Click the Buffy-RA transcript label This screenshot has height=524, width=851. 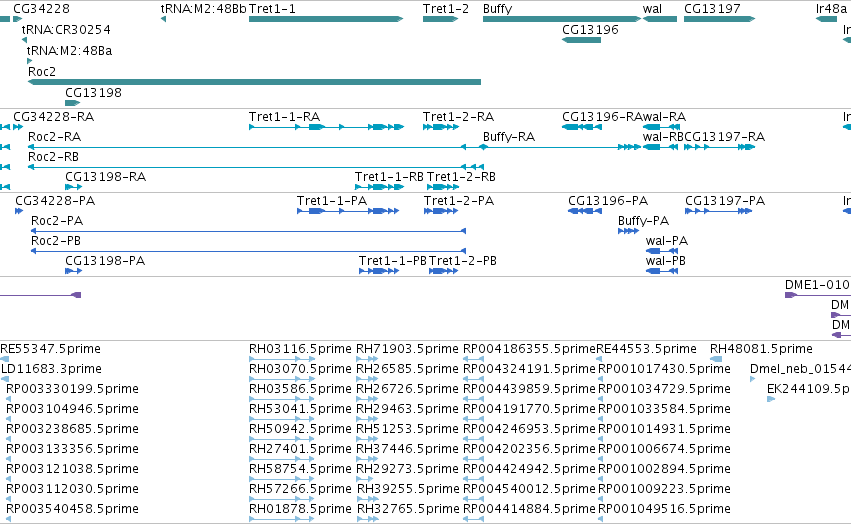(509, 137)
